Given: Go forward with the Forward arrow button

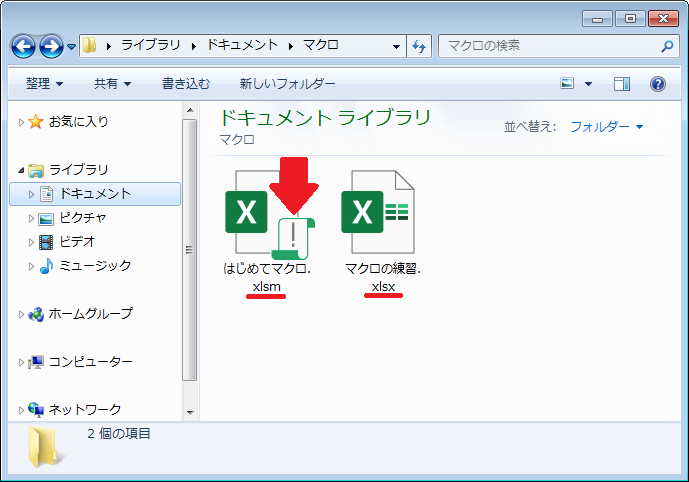Looking at the screenshot, I should point(51,46).
